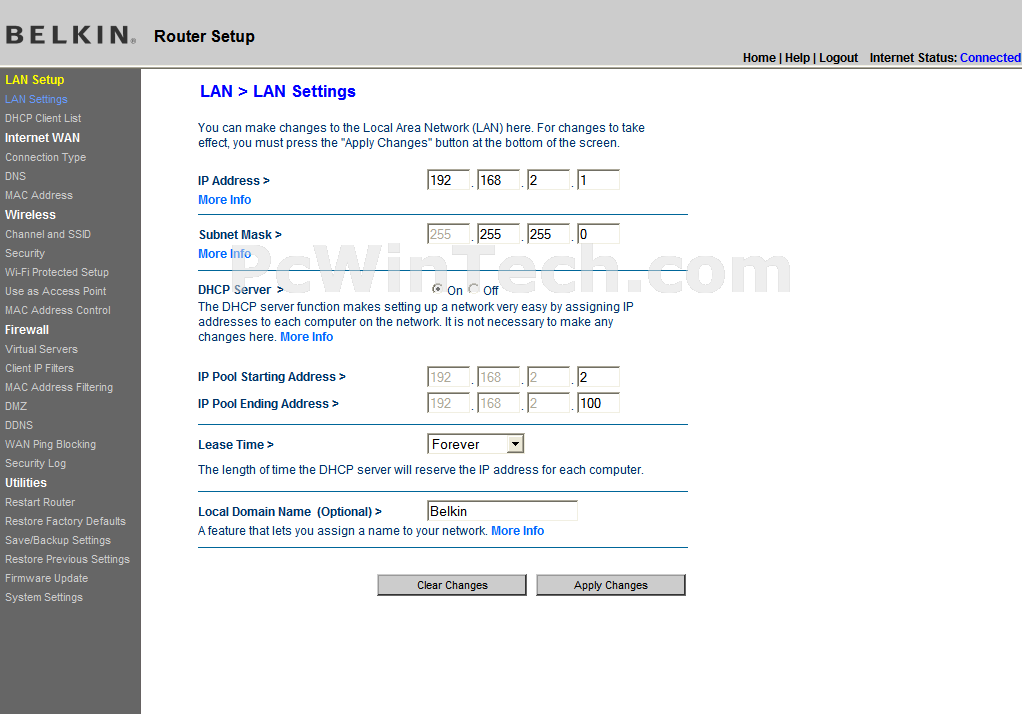Click the Local Domain Name field Belkin
Image resolution: width=1022 pixels, height=714 pixels.
[503, 511]
